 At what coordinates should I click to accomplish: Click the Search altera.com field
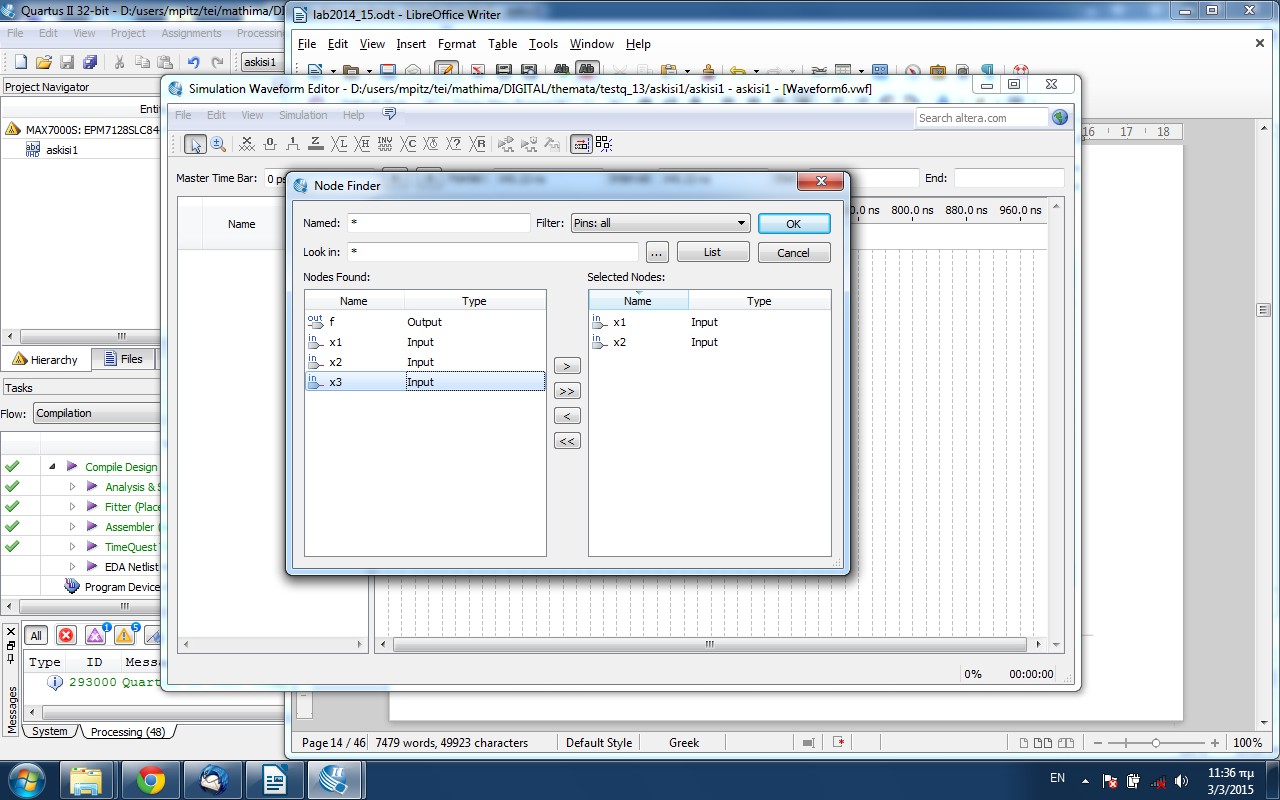pyautogui.click(x=982, y=117)
